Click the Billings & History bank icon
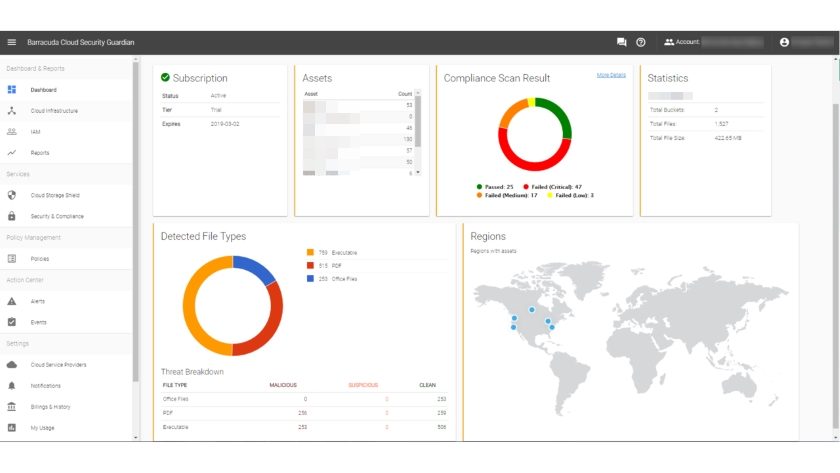The image size is (840, 473). 12,407
